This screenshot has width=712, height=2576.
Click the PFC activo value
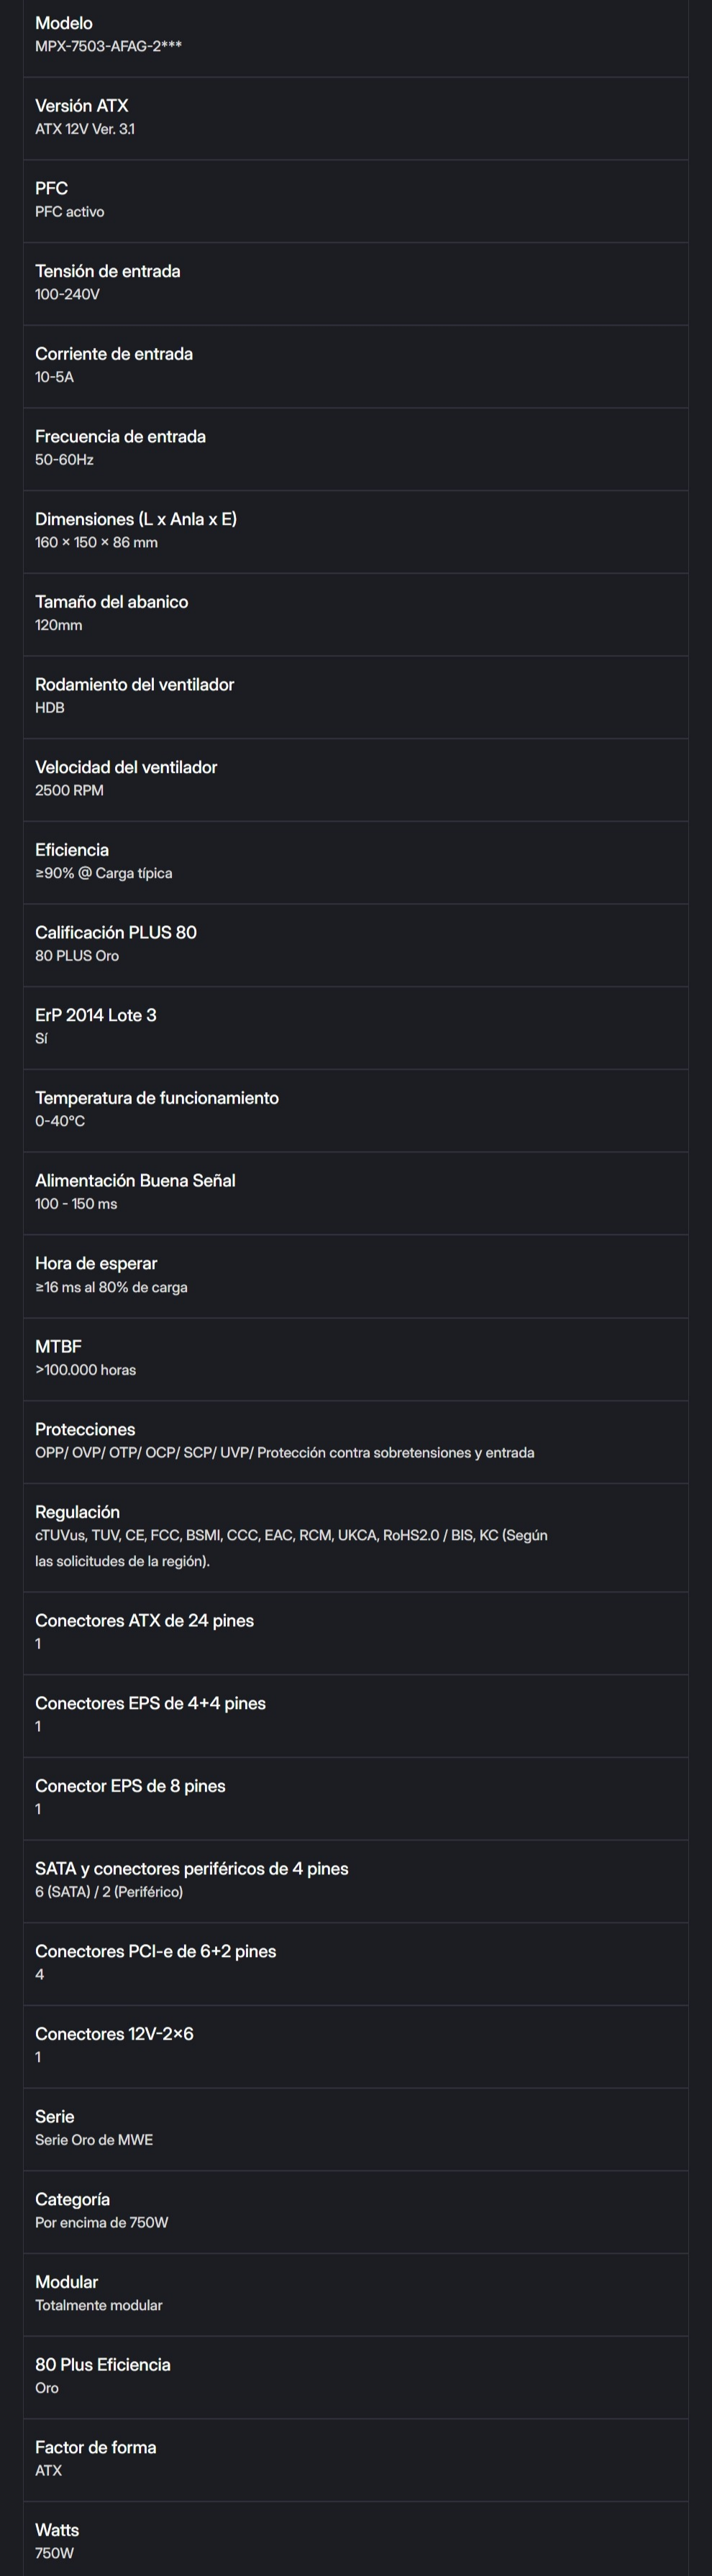(x=69, y=212)
